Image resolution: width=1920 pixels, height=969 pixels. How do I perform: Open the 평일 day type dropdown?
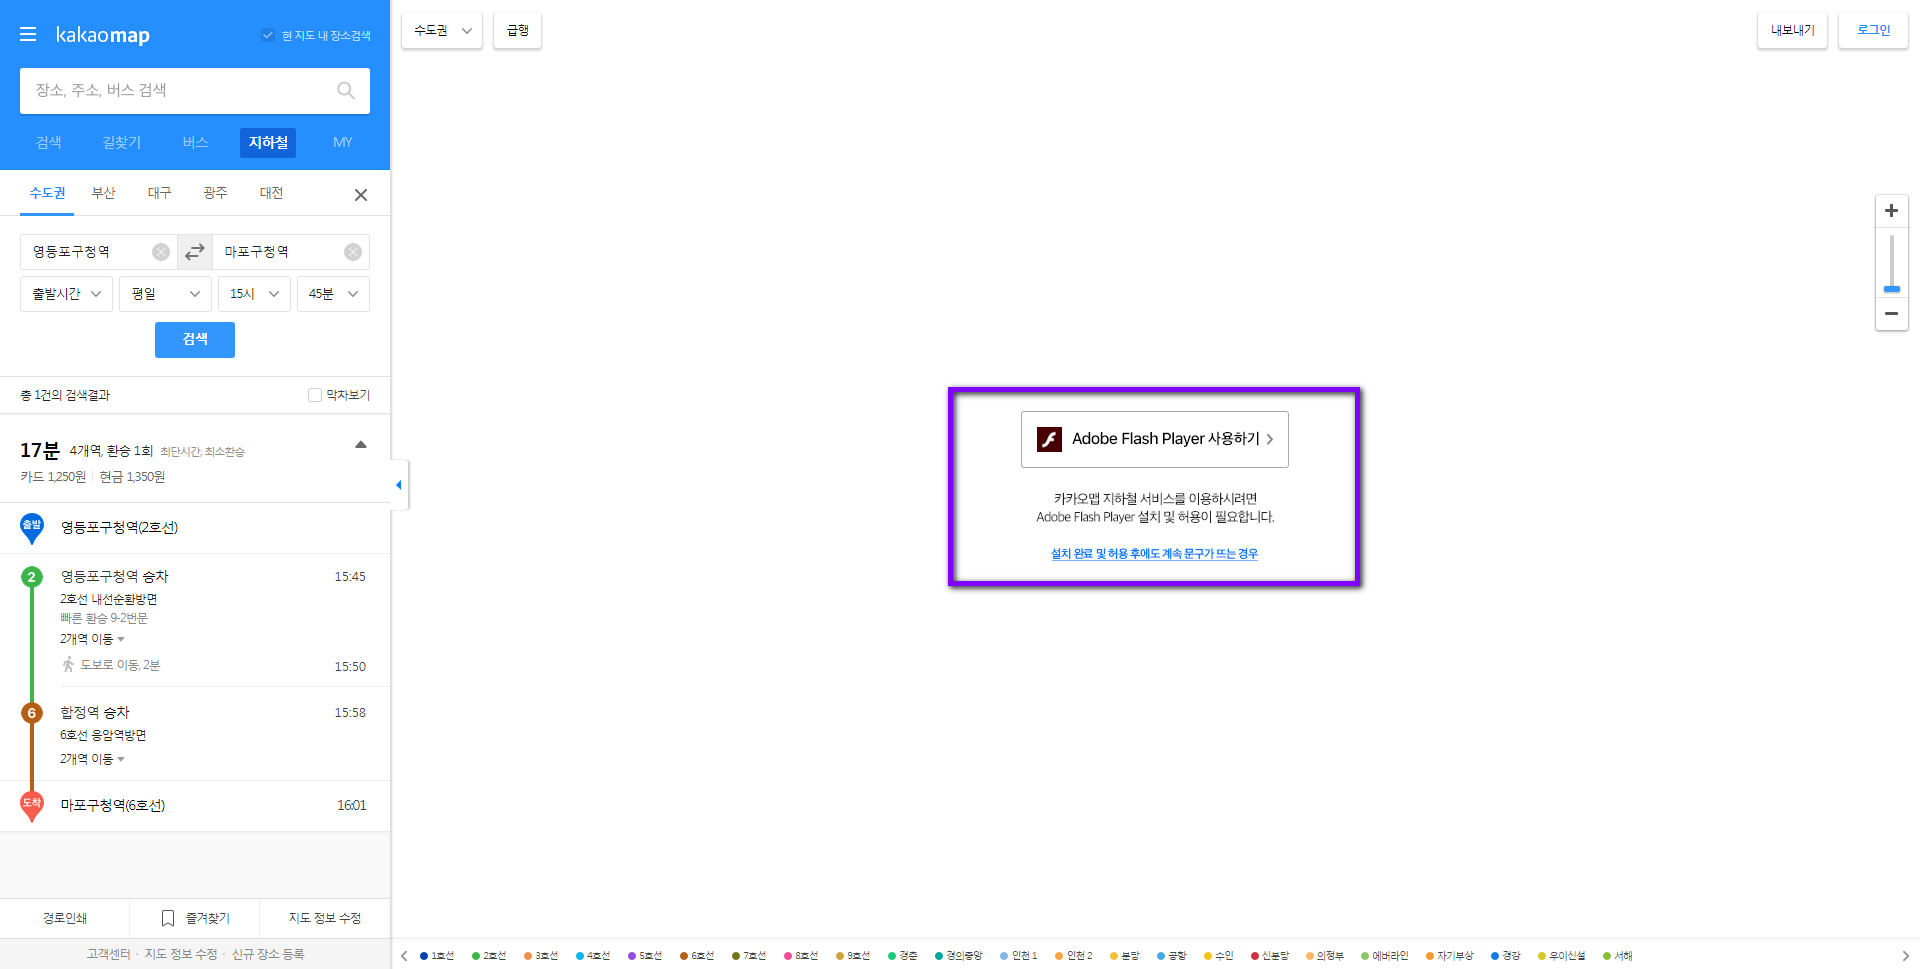165,294
